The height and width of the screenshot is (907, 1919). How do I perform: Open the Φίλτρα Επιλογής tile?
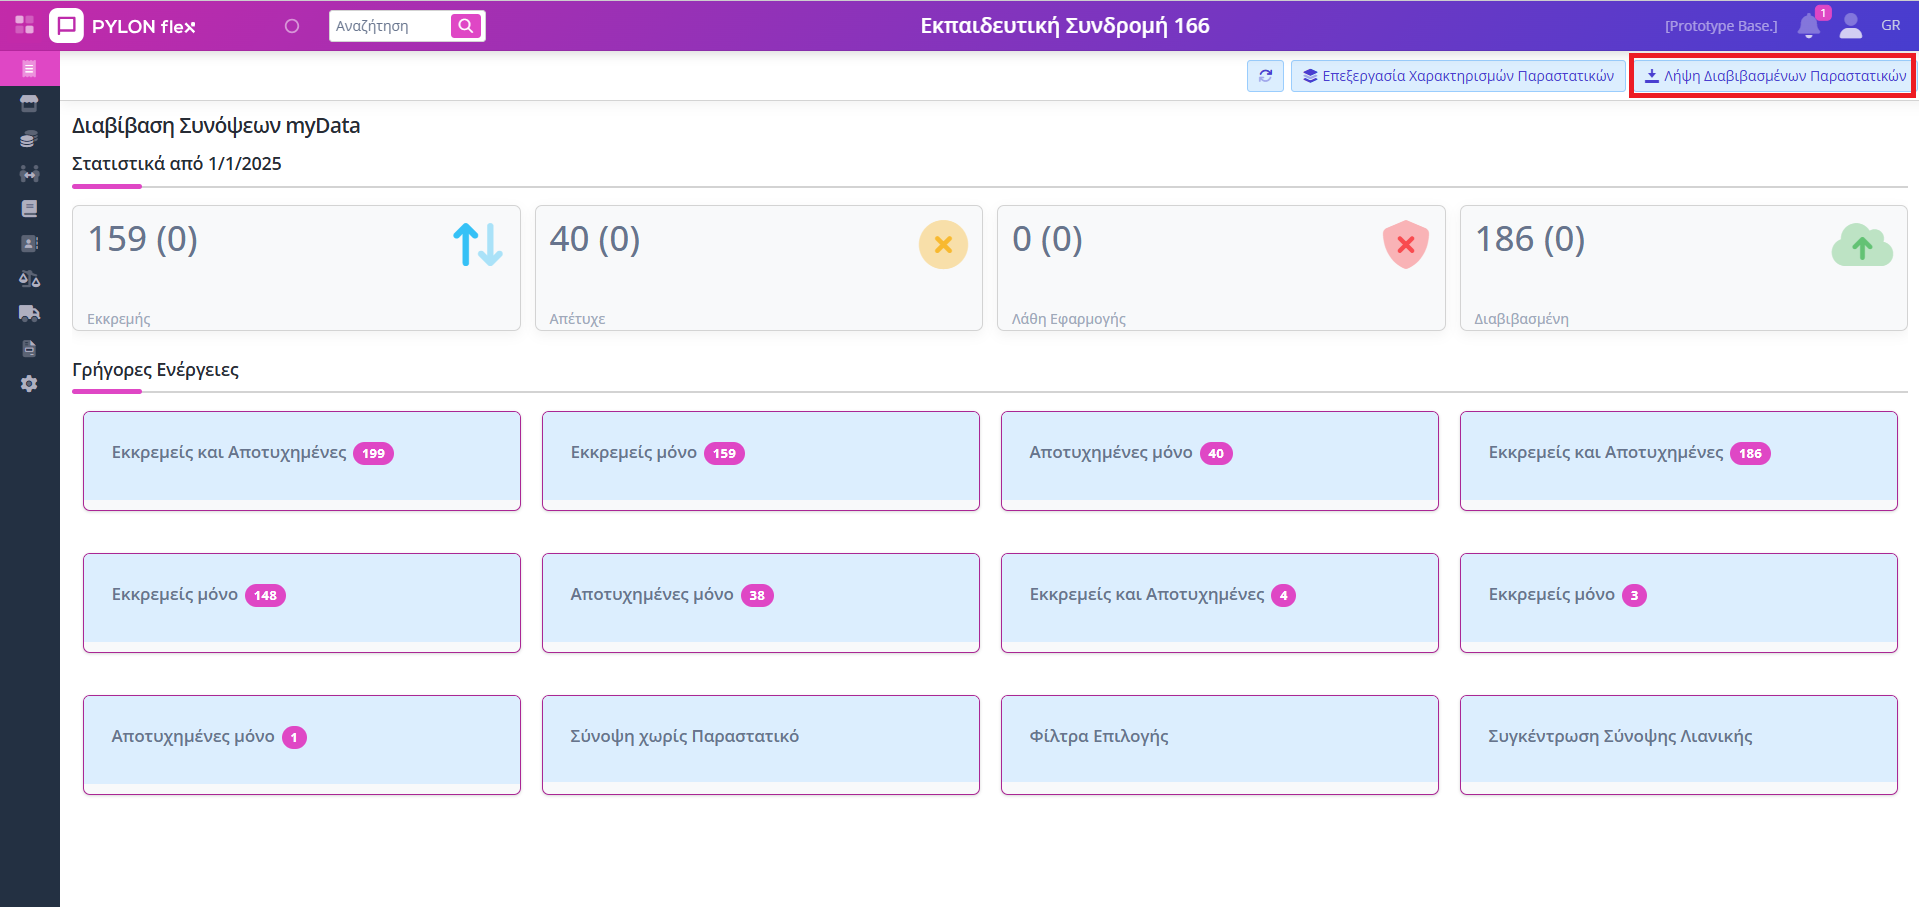(1219, 744)
